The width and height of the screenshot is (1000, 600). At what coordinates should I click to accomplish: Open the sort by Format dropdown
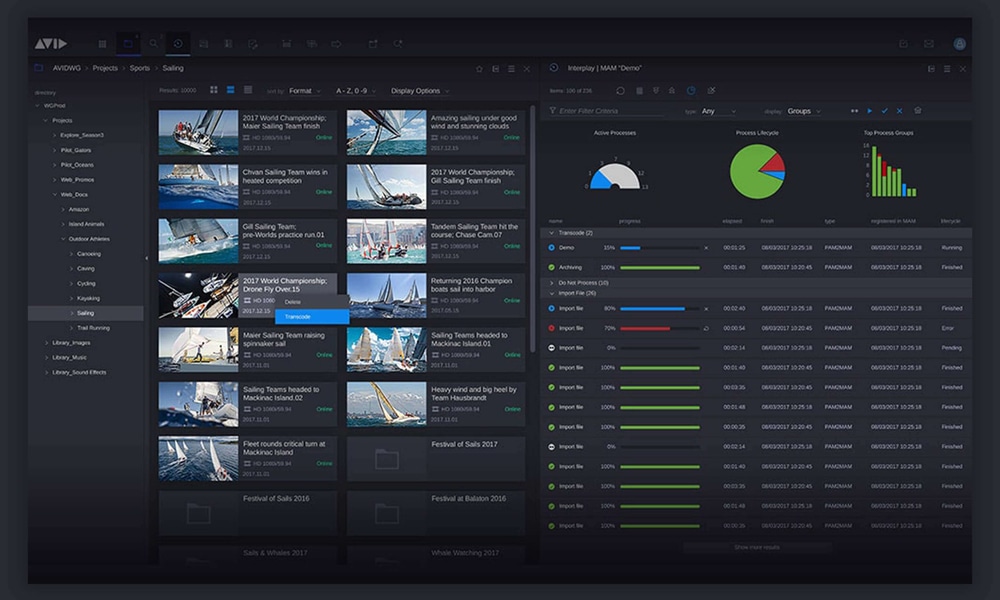coord(305,91)
